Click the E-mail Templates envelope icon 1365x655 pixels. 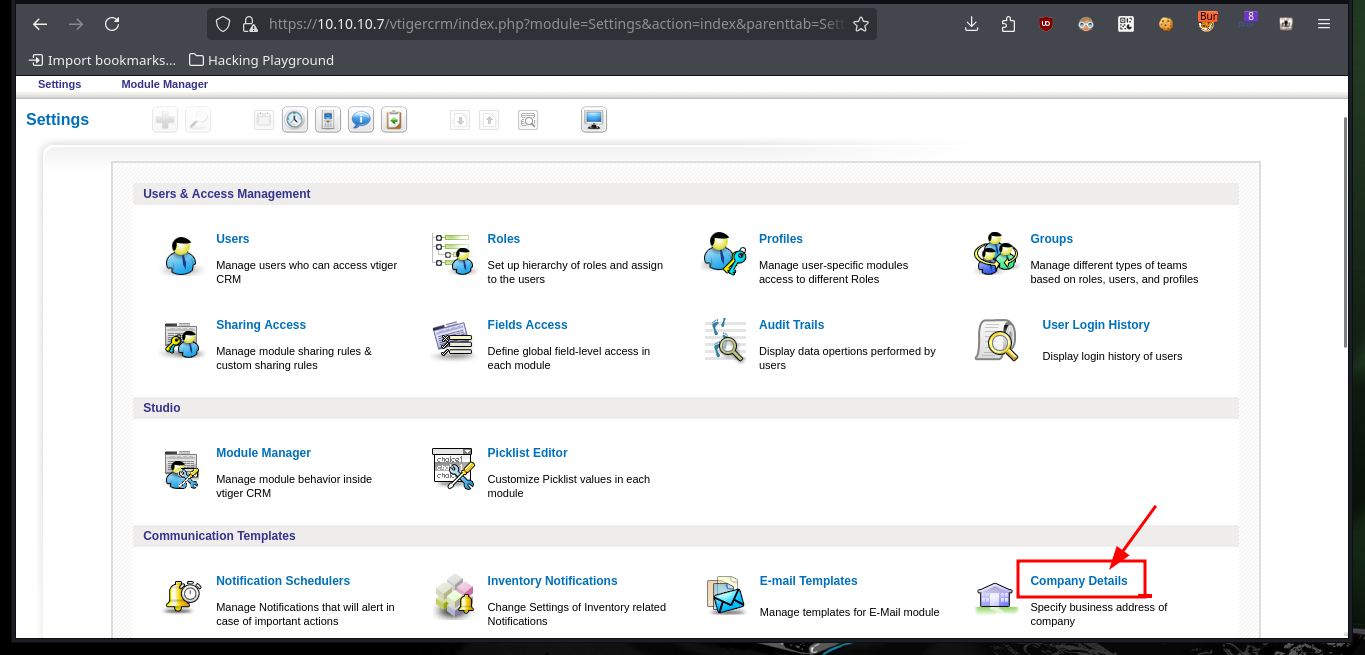point(726,596)
